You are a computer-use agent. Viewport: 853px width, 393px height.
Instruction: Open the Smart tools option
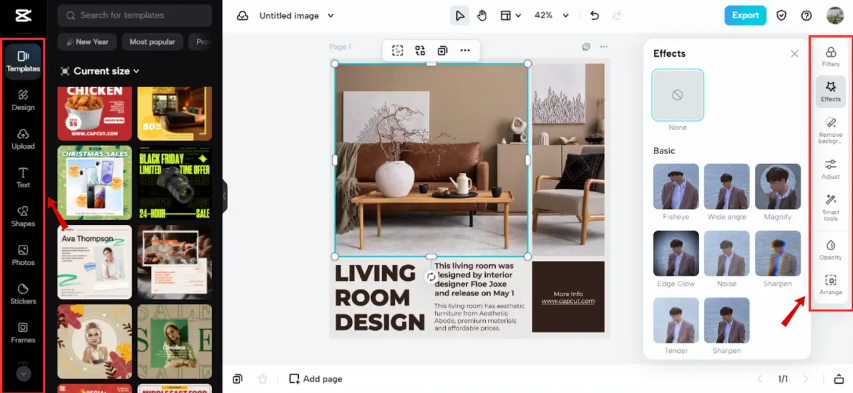point(830,207)
